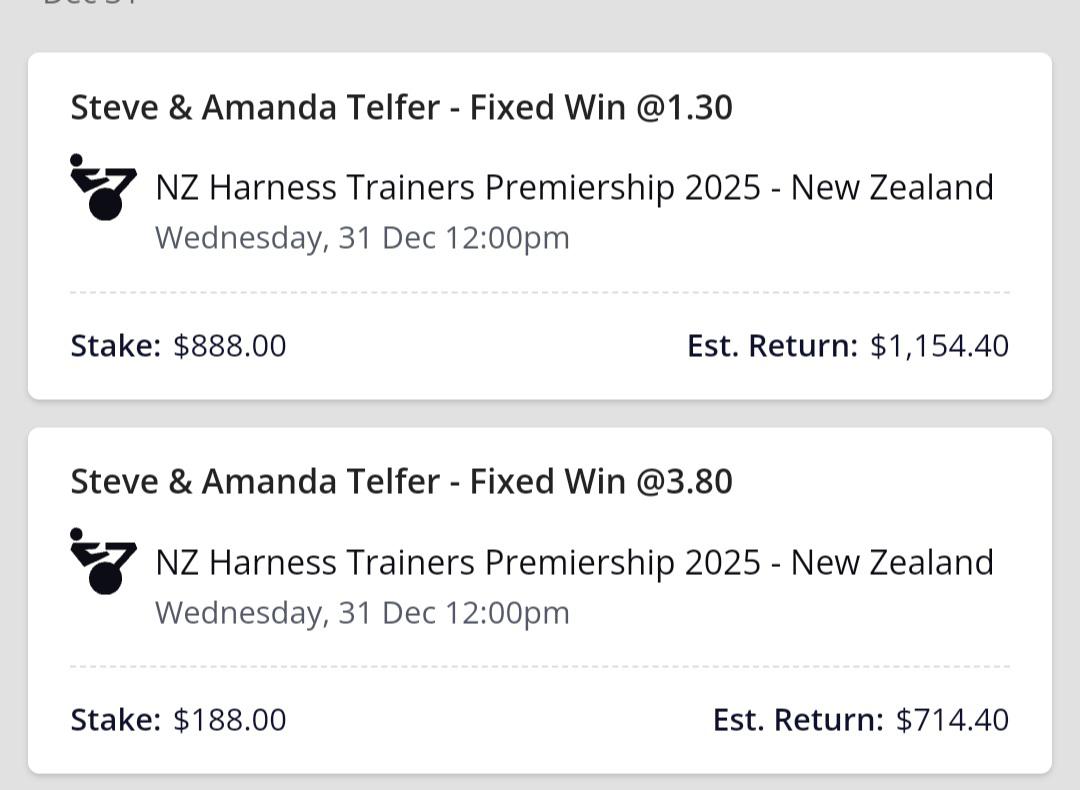
Task: Tap the $188.00 stake amount
Action: (229, 720)
